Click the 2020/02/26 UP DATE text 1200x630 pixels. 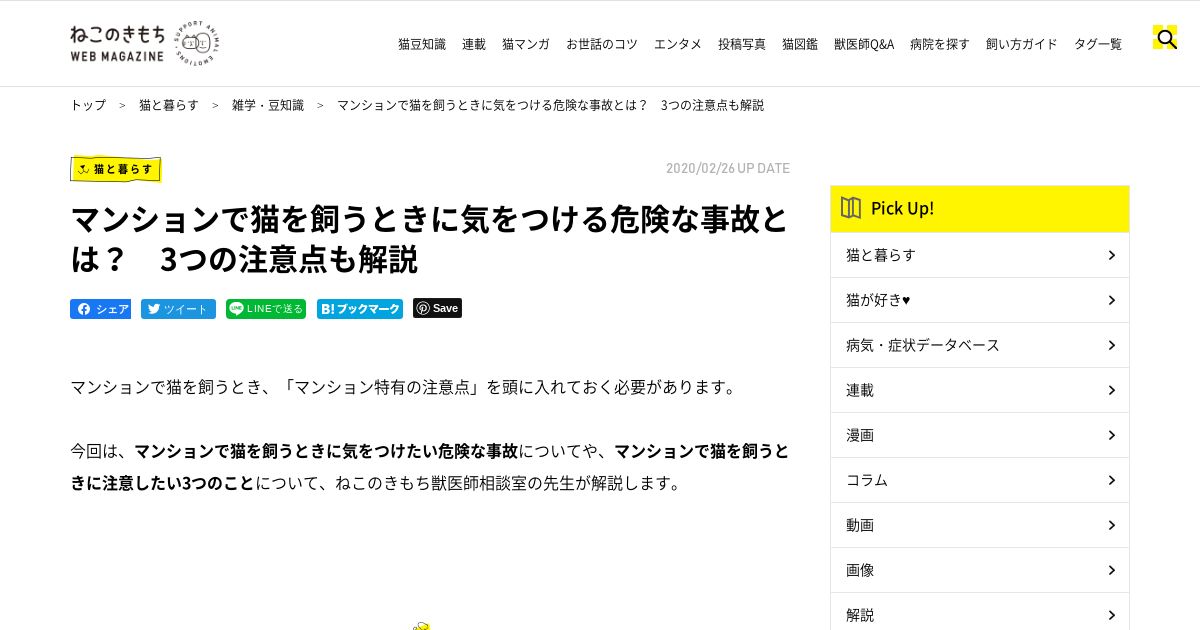coord(728,168)
